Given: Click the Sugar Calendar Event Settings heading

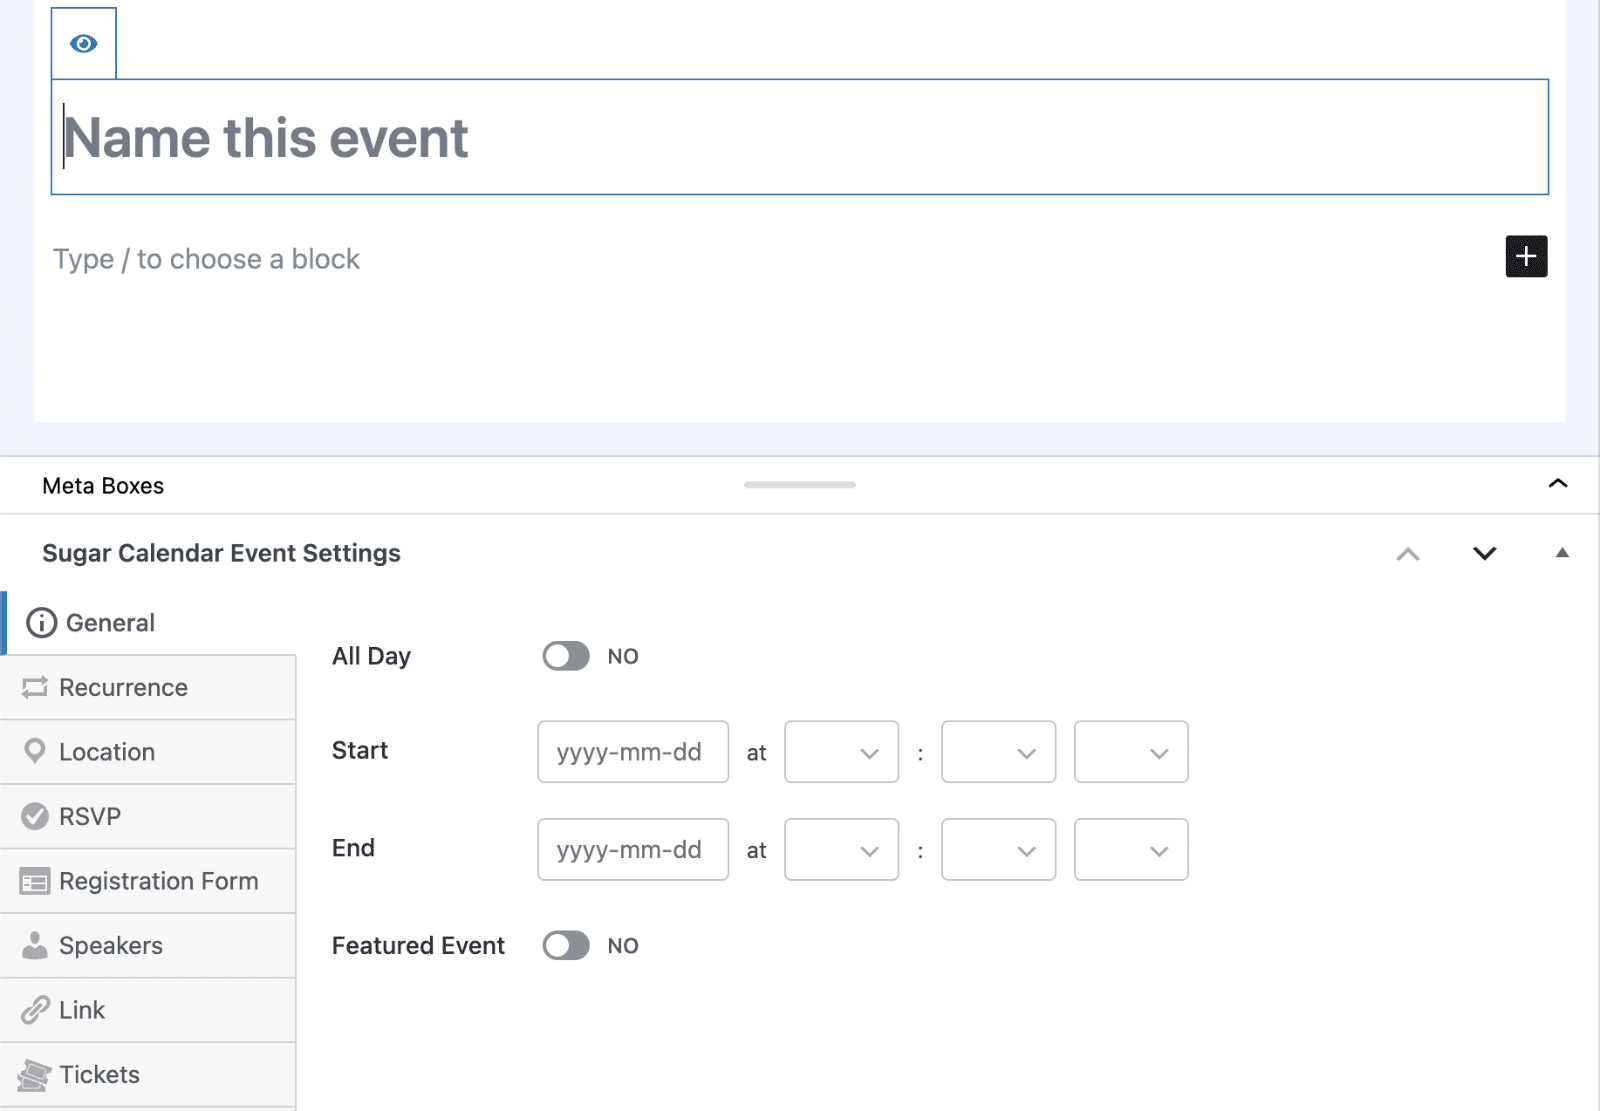Looking at the screenshot, I should click(x=221, y=553).
